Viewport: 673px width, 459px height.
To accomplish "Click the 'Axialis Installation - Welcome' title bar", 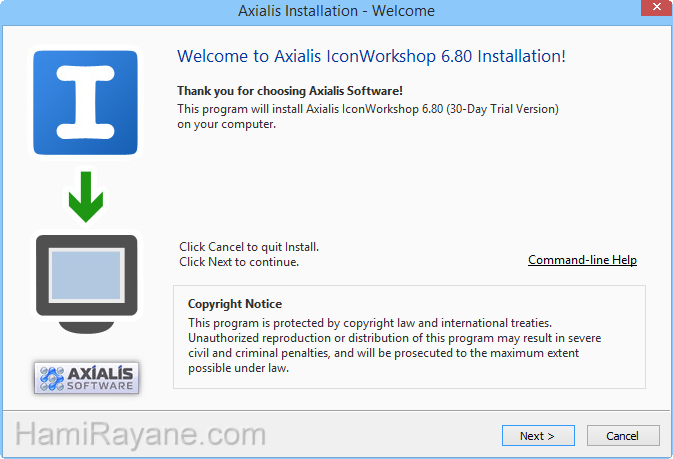I will point(336,11).
